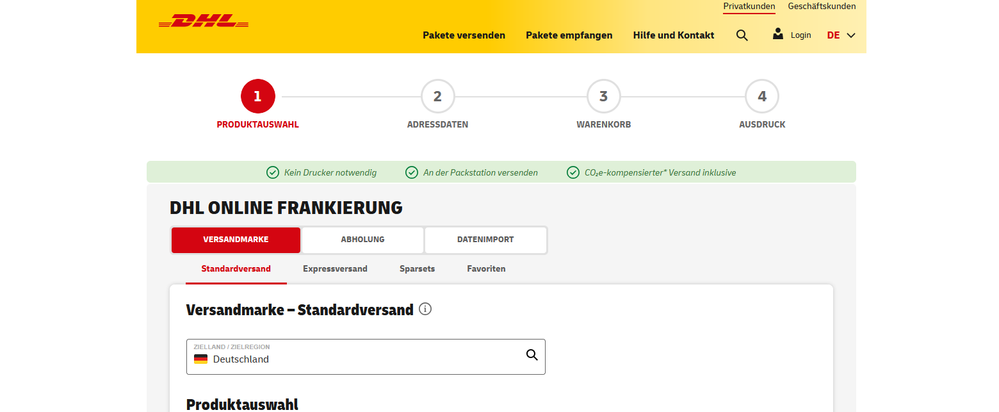This screenshot has height=412, width=999.
Task: Expand the DE language dropdown
Action: coord(841,35)
